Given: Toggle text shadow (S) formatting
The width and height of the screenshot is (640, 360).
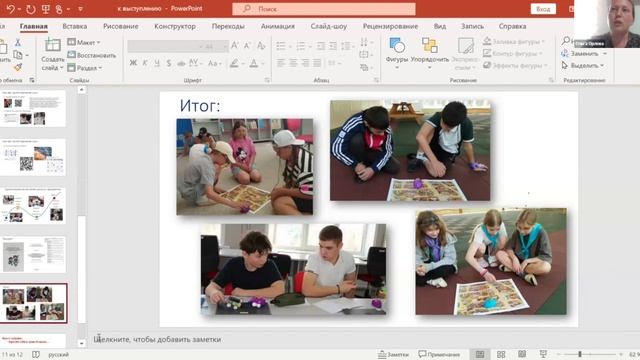Looking at the screenshot, I should [169, 63].
